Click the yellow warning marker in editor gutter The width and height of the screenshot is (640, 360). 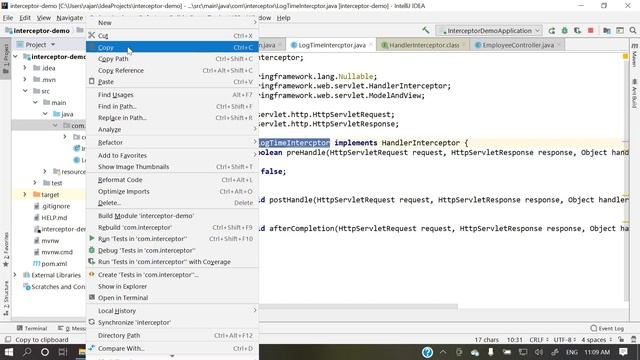pos(625,56)
